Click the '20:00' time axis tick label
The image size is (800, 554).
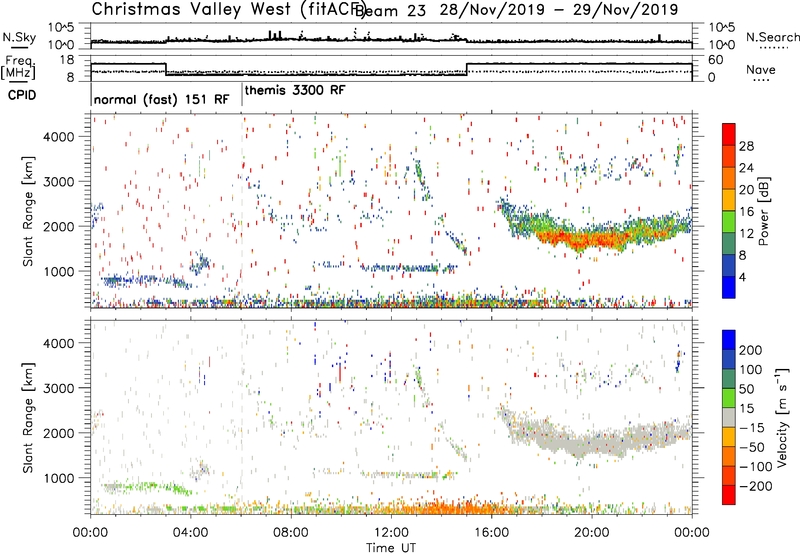click(592, 533)
